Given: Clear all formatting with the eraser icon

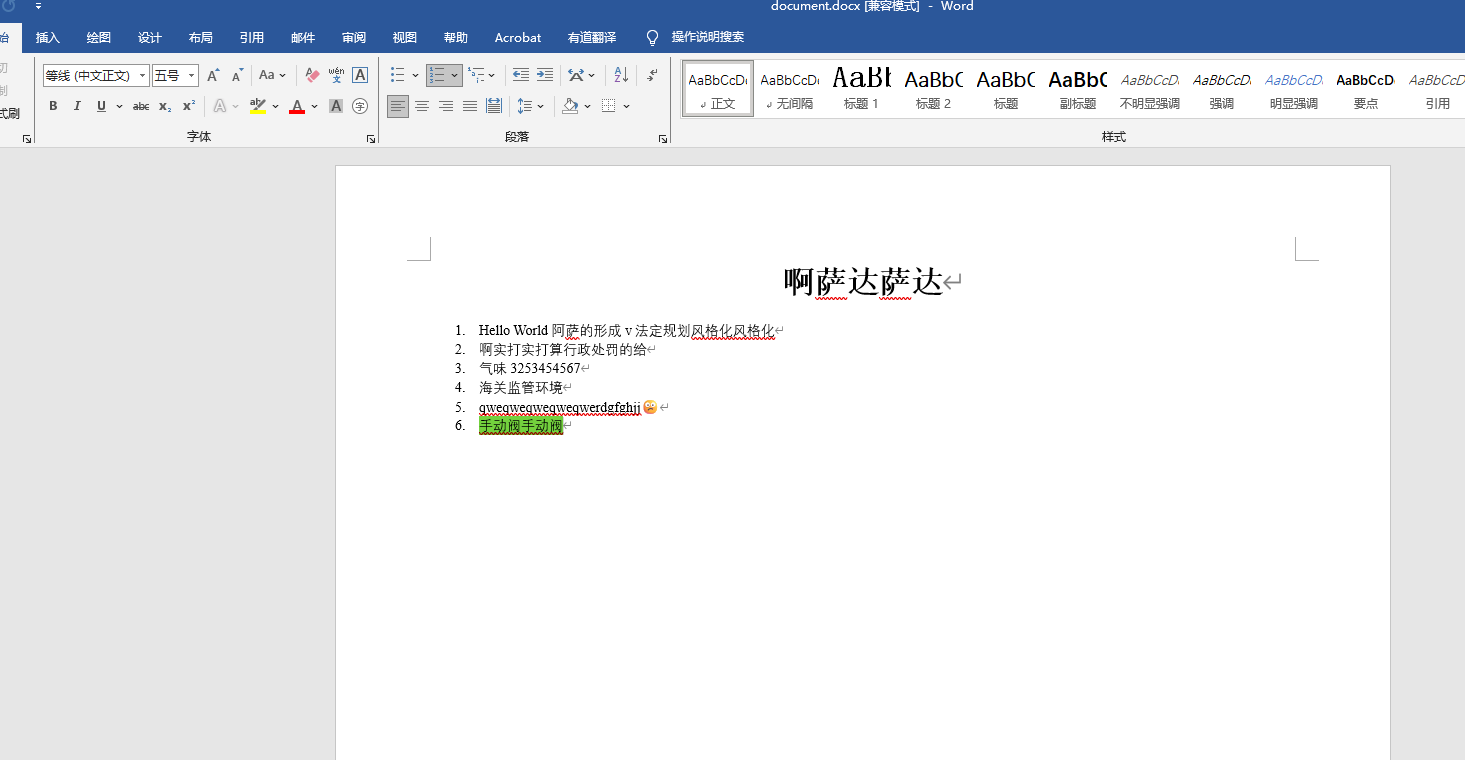Looking at the screenshot, I should pyautogui.click(x=311, y=74).
